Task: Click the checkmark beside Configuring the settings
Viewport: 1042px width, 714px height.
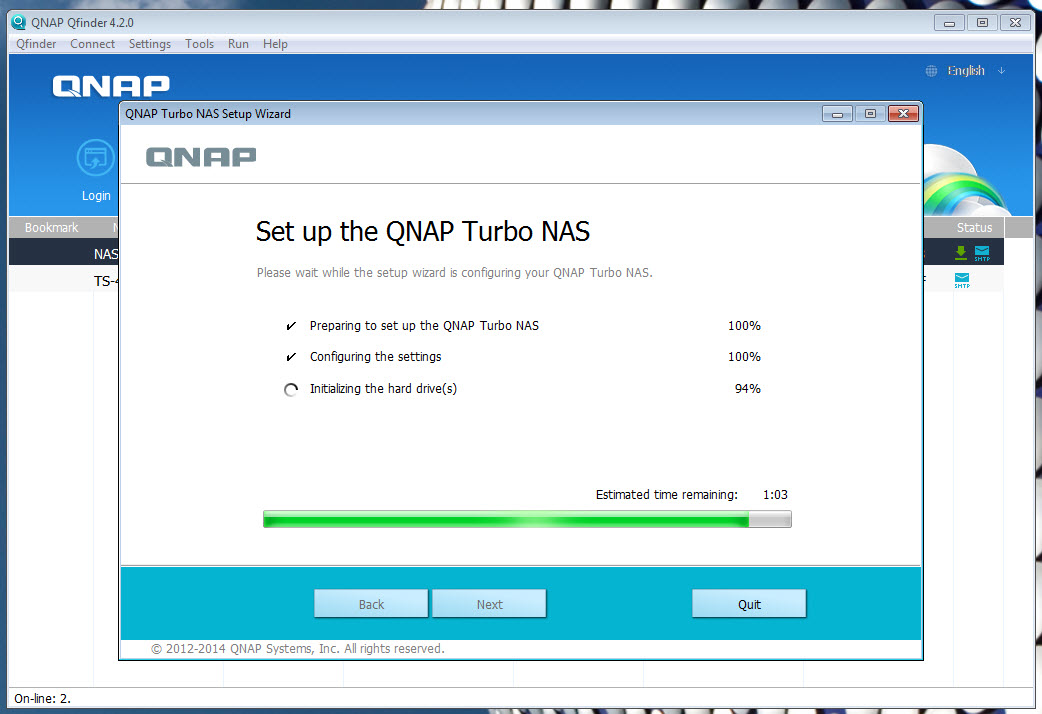Action: tap(291, 357)
